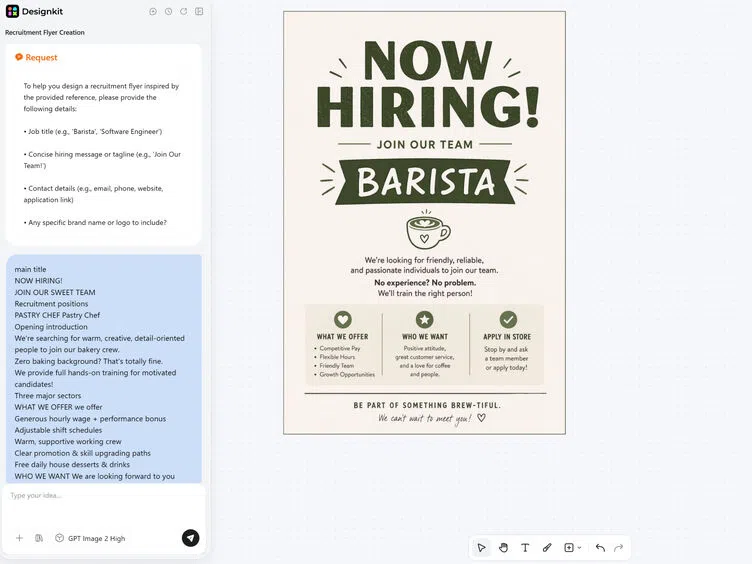
Task: Select the brush draw tool
Action: pos(547,548)
